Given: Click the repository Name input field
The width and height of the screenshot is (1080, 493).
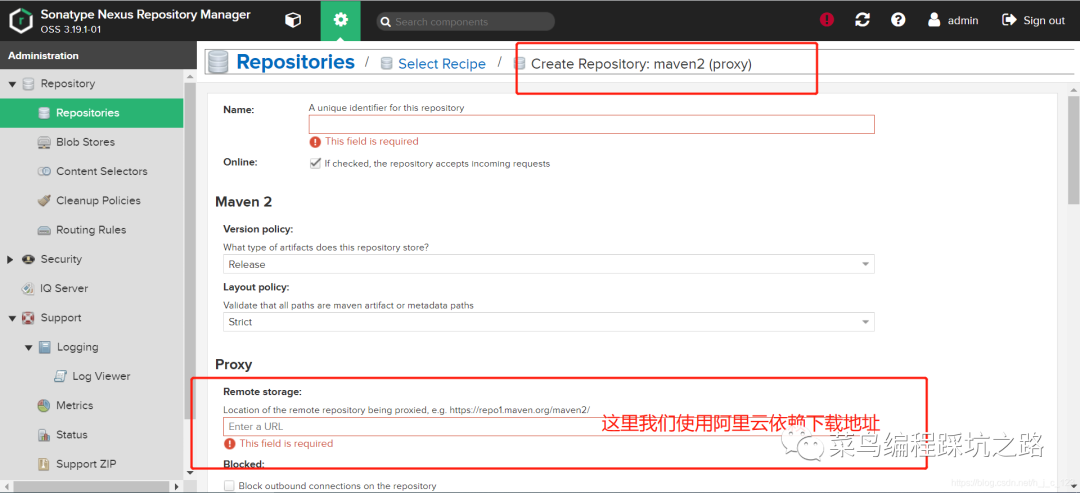Looking at the screenshot, I should (x=592, y=124).
